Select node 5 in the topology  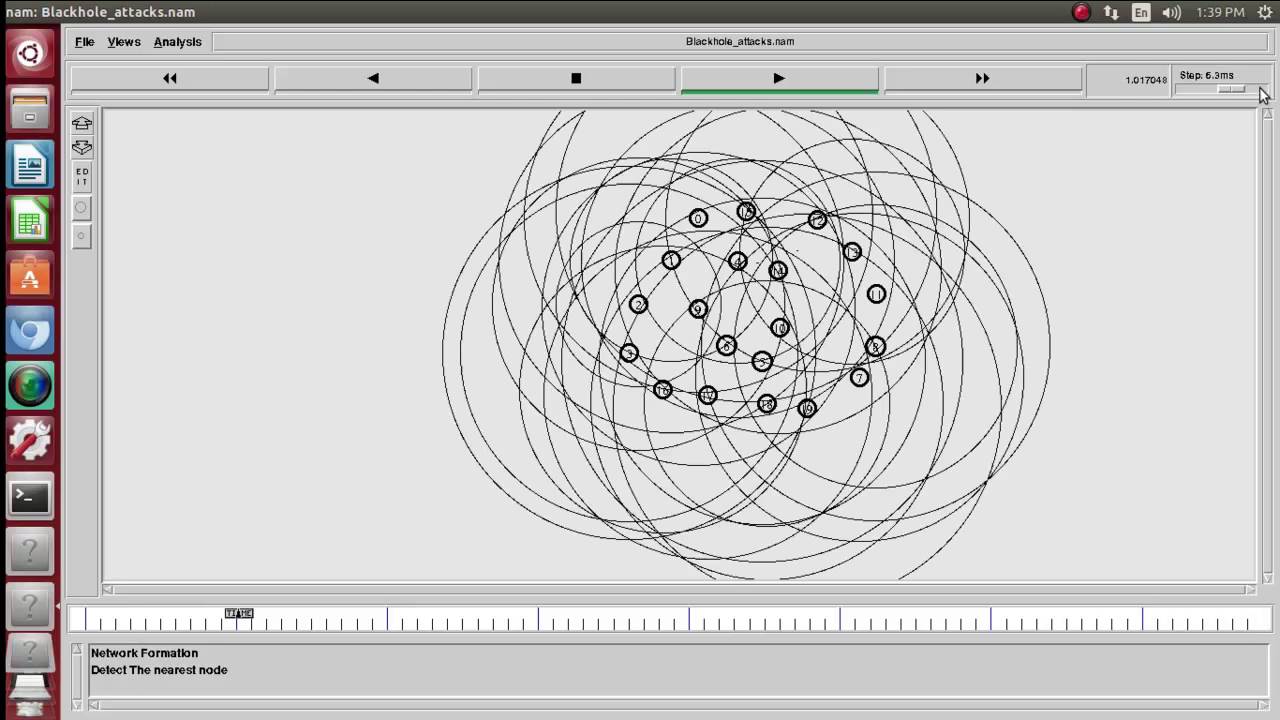(762, 361)
